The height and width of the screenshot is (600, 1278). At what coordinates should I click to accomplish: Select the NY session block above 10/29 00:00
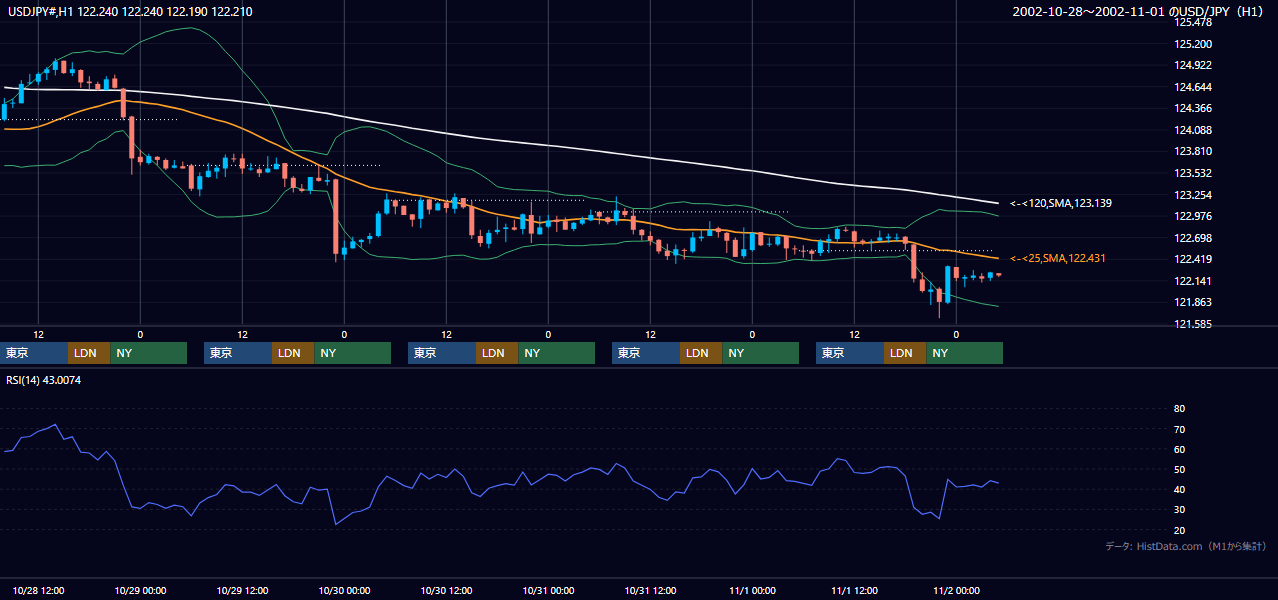(x=149, y=353)
